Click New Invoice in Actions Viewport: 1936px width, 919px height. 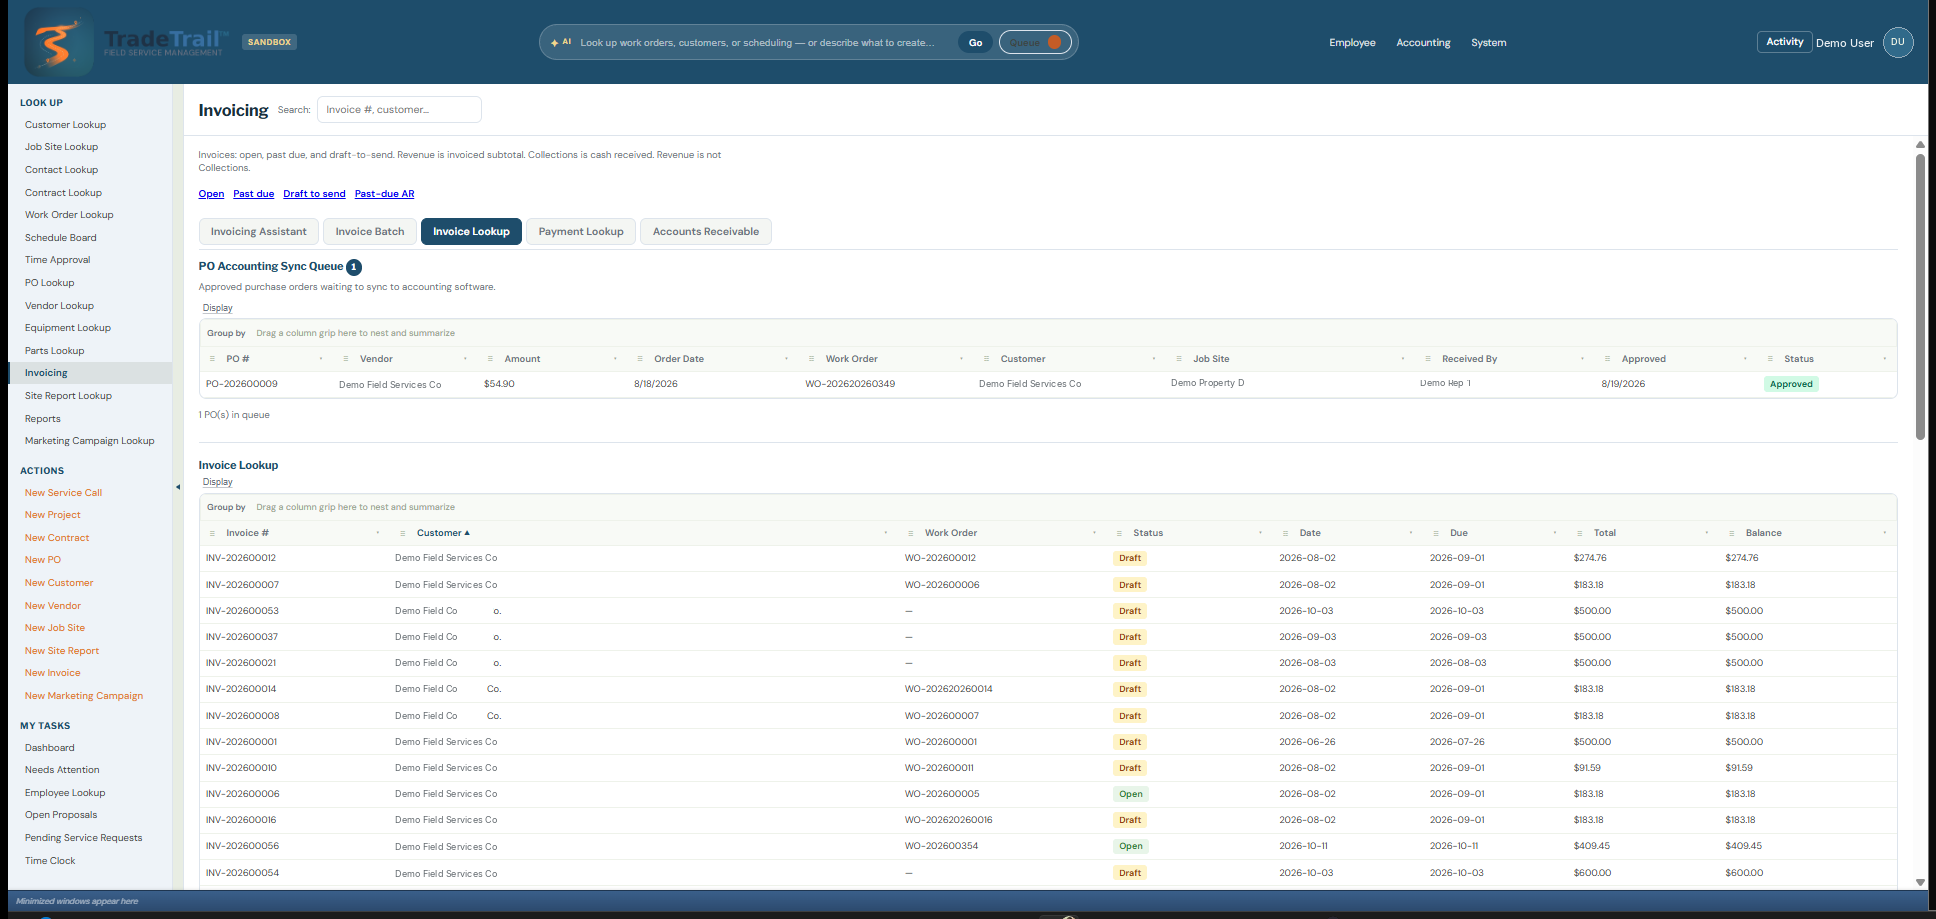pos(53,673)
